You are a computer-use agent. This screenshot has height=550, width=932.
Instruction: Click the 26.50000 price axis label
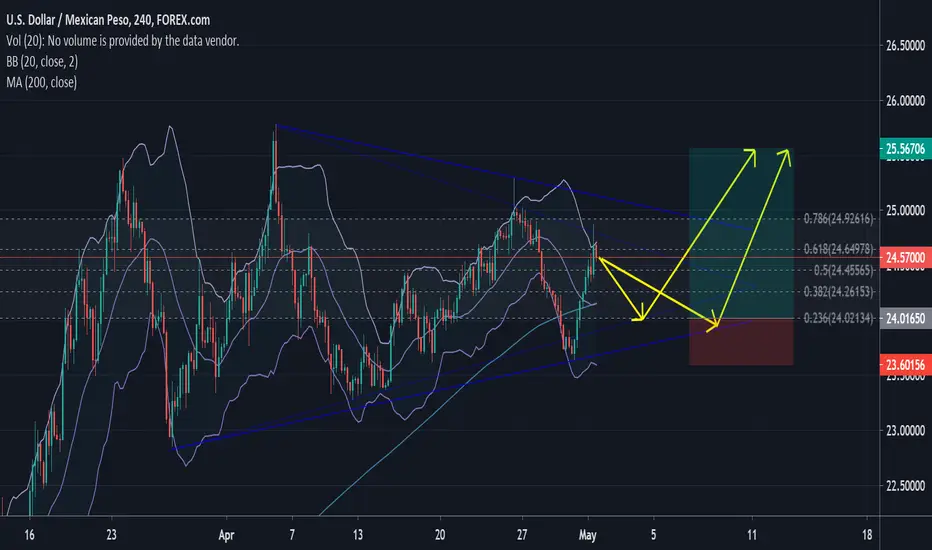pos(905,46)
